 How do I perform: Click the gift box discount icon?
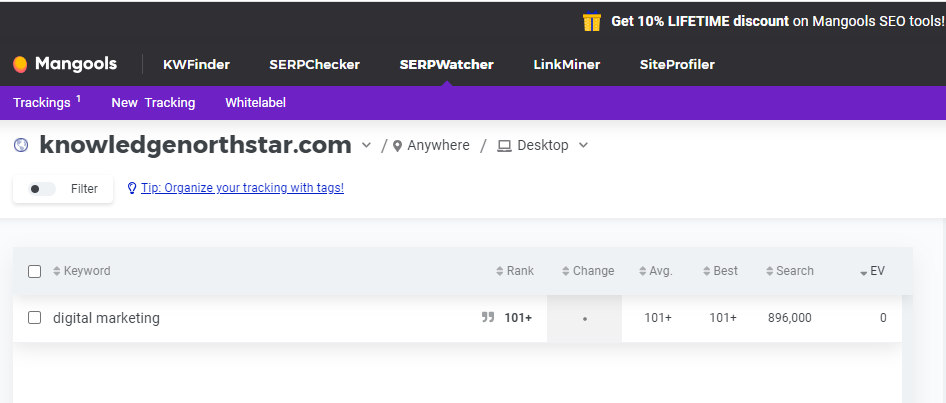592,22
